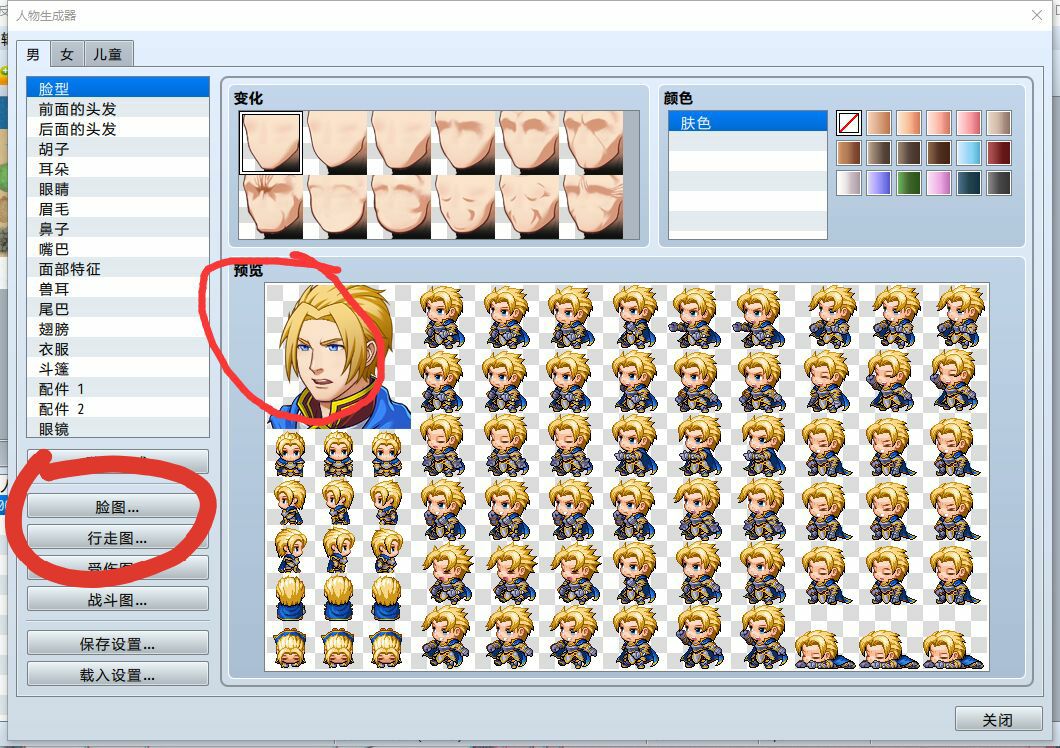This screenshot has width=1060, height=748.
Task: Select 胡子 in the parts list
Action: [x=118, y=149]
